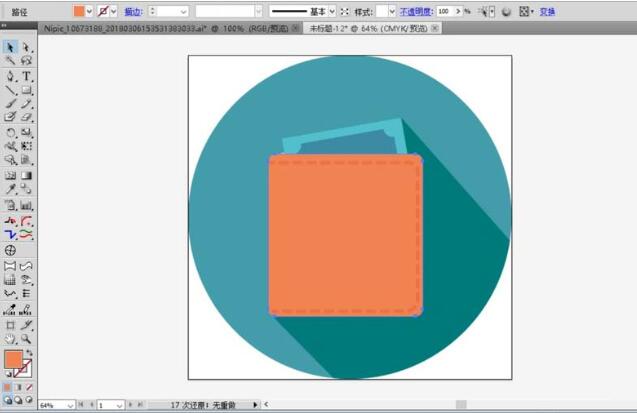Viewport: 637px width, 413px height.
Task: Open the stroke color dropdown arrow
Action: click(114, 11)
